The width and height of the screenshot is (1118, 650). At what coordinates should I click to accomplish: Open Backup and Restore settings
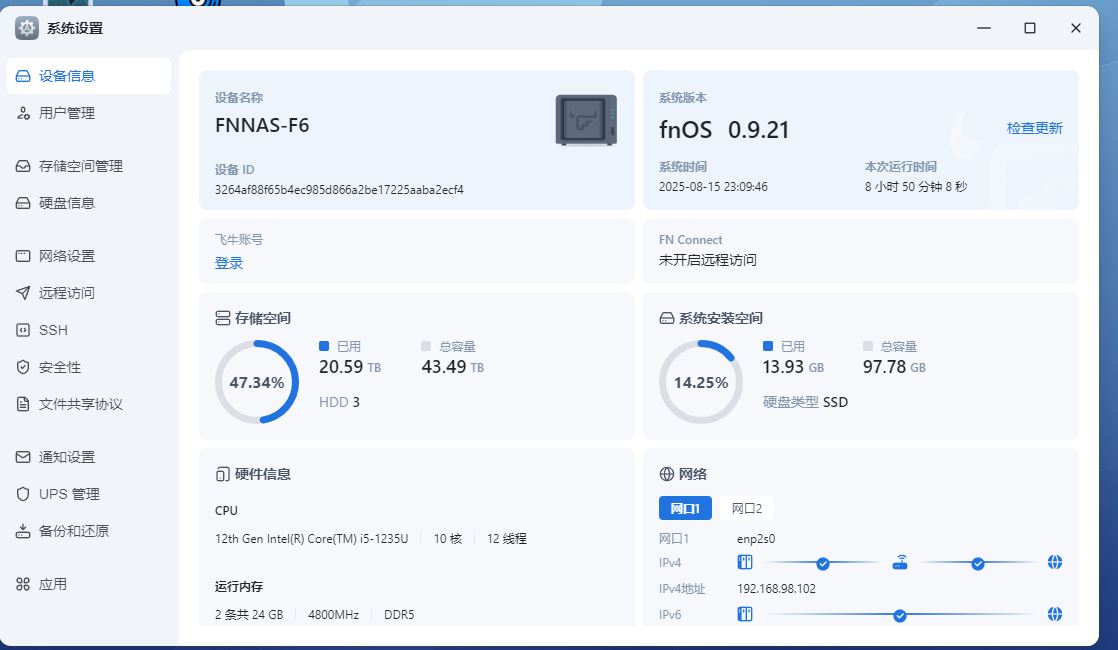click(x=73, y=531)
